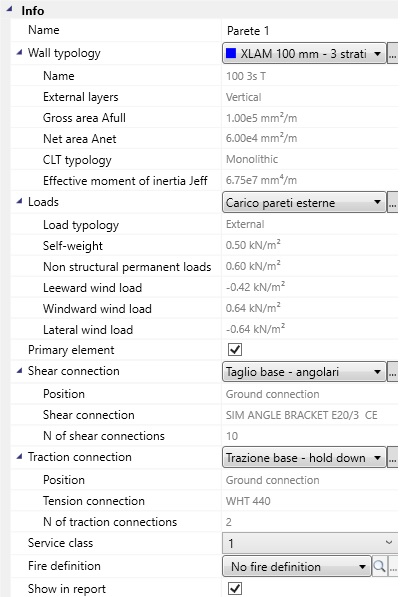Image resolution: width=400 pixels, height=597 pixels.
Task: Uncheck the Primary element checkbox
Action: [235, 350]
